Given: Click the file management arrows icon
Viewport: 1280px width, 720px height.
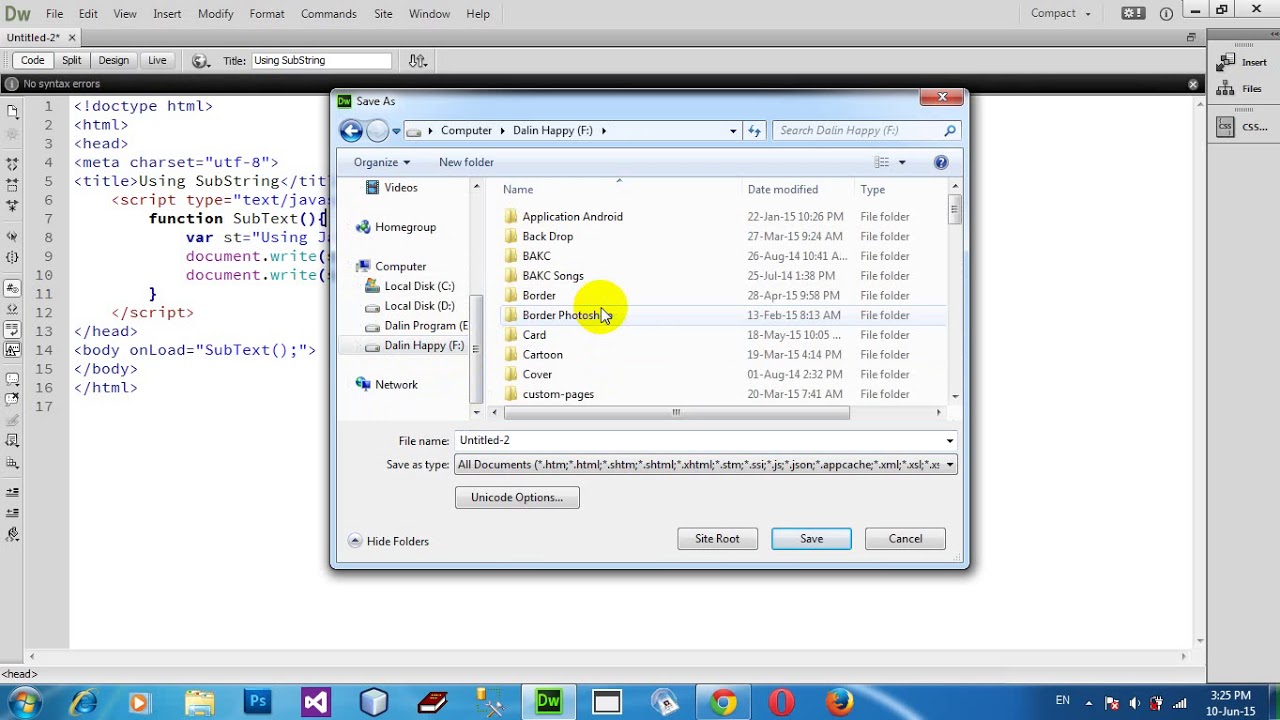Looking at the screenshot, I should (418, 61).
